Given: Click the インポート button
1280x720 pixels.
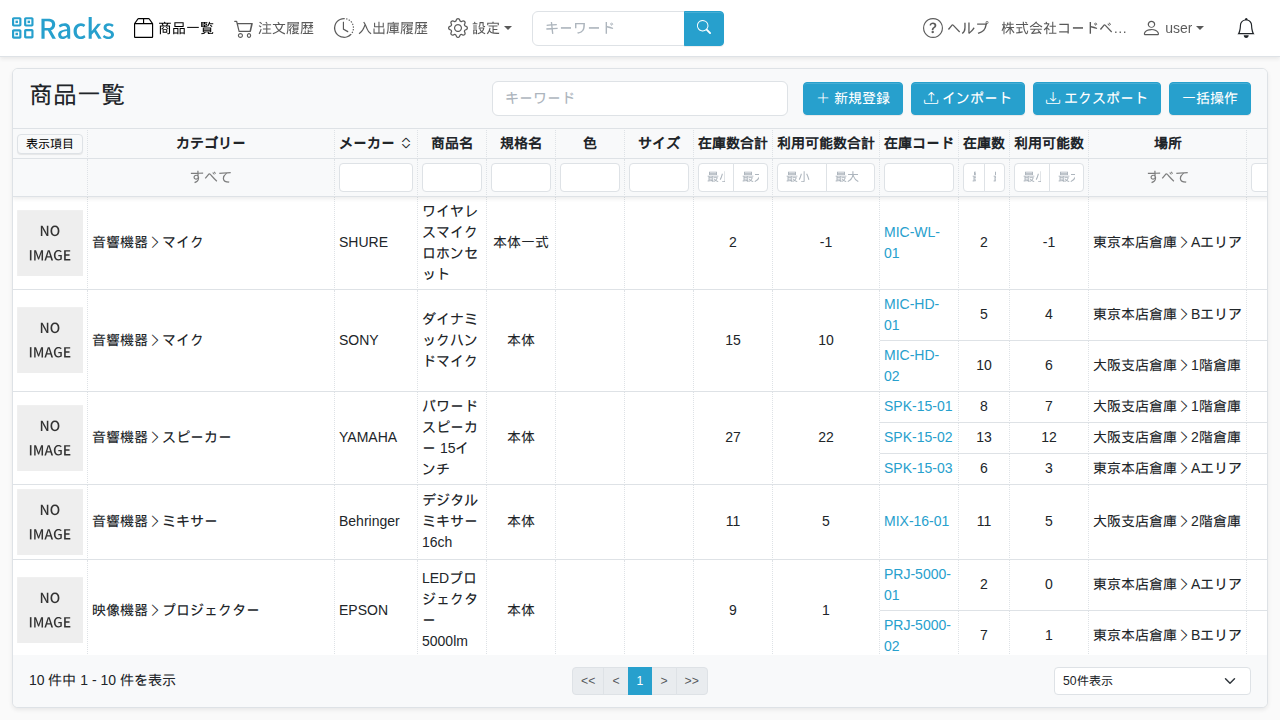Looking at the screenshot, I should pyautogui.click(x=968, y=98).
